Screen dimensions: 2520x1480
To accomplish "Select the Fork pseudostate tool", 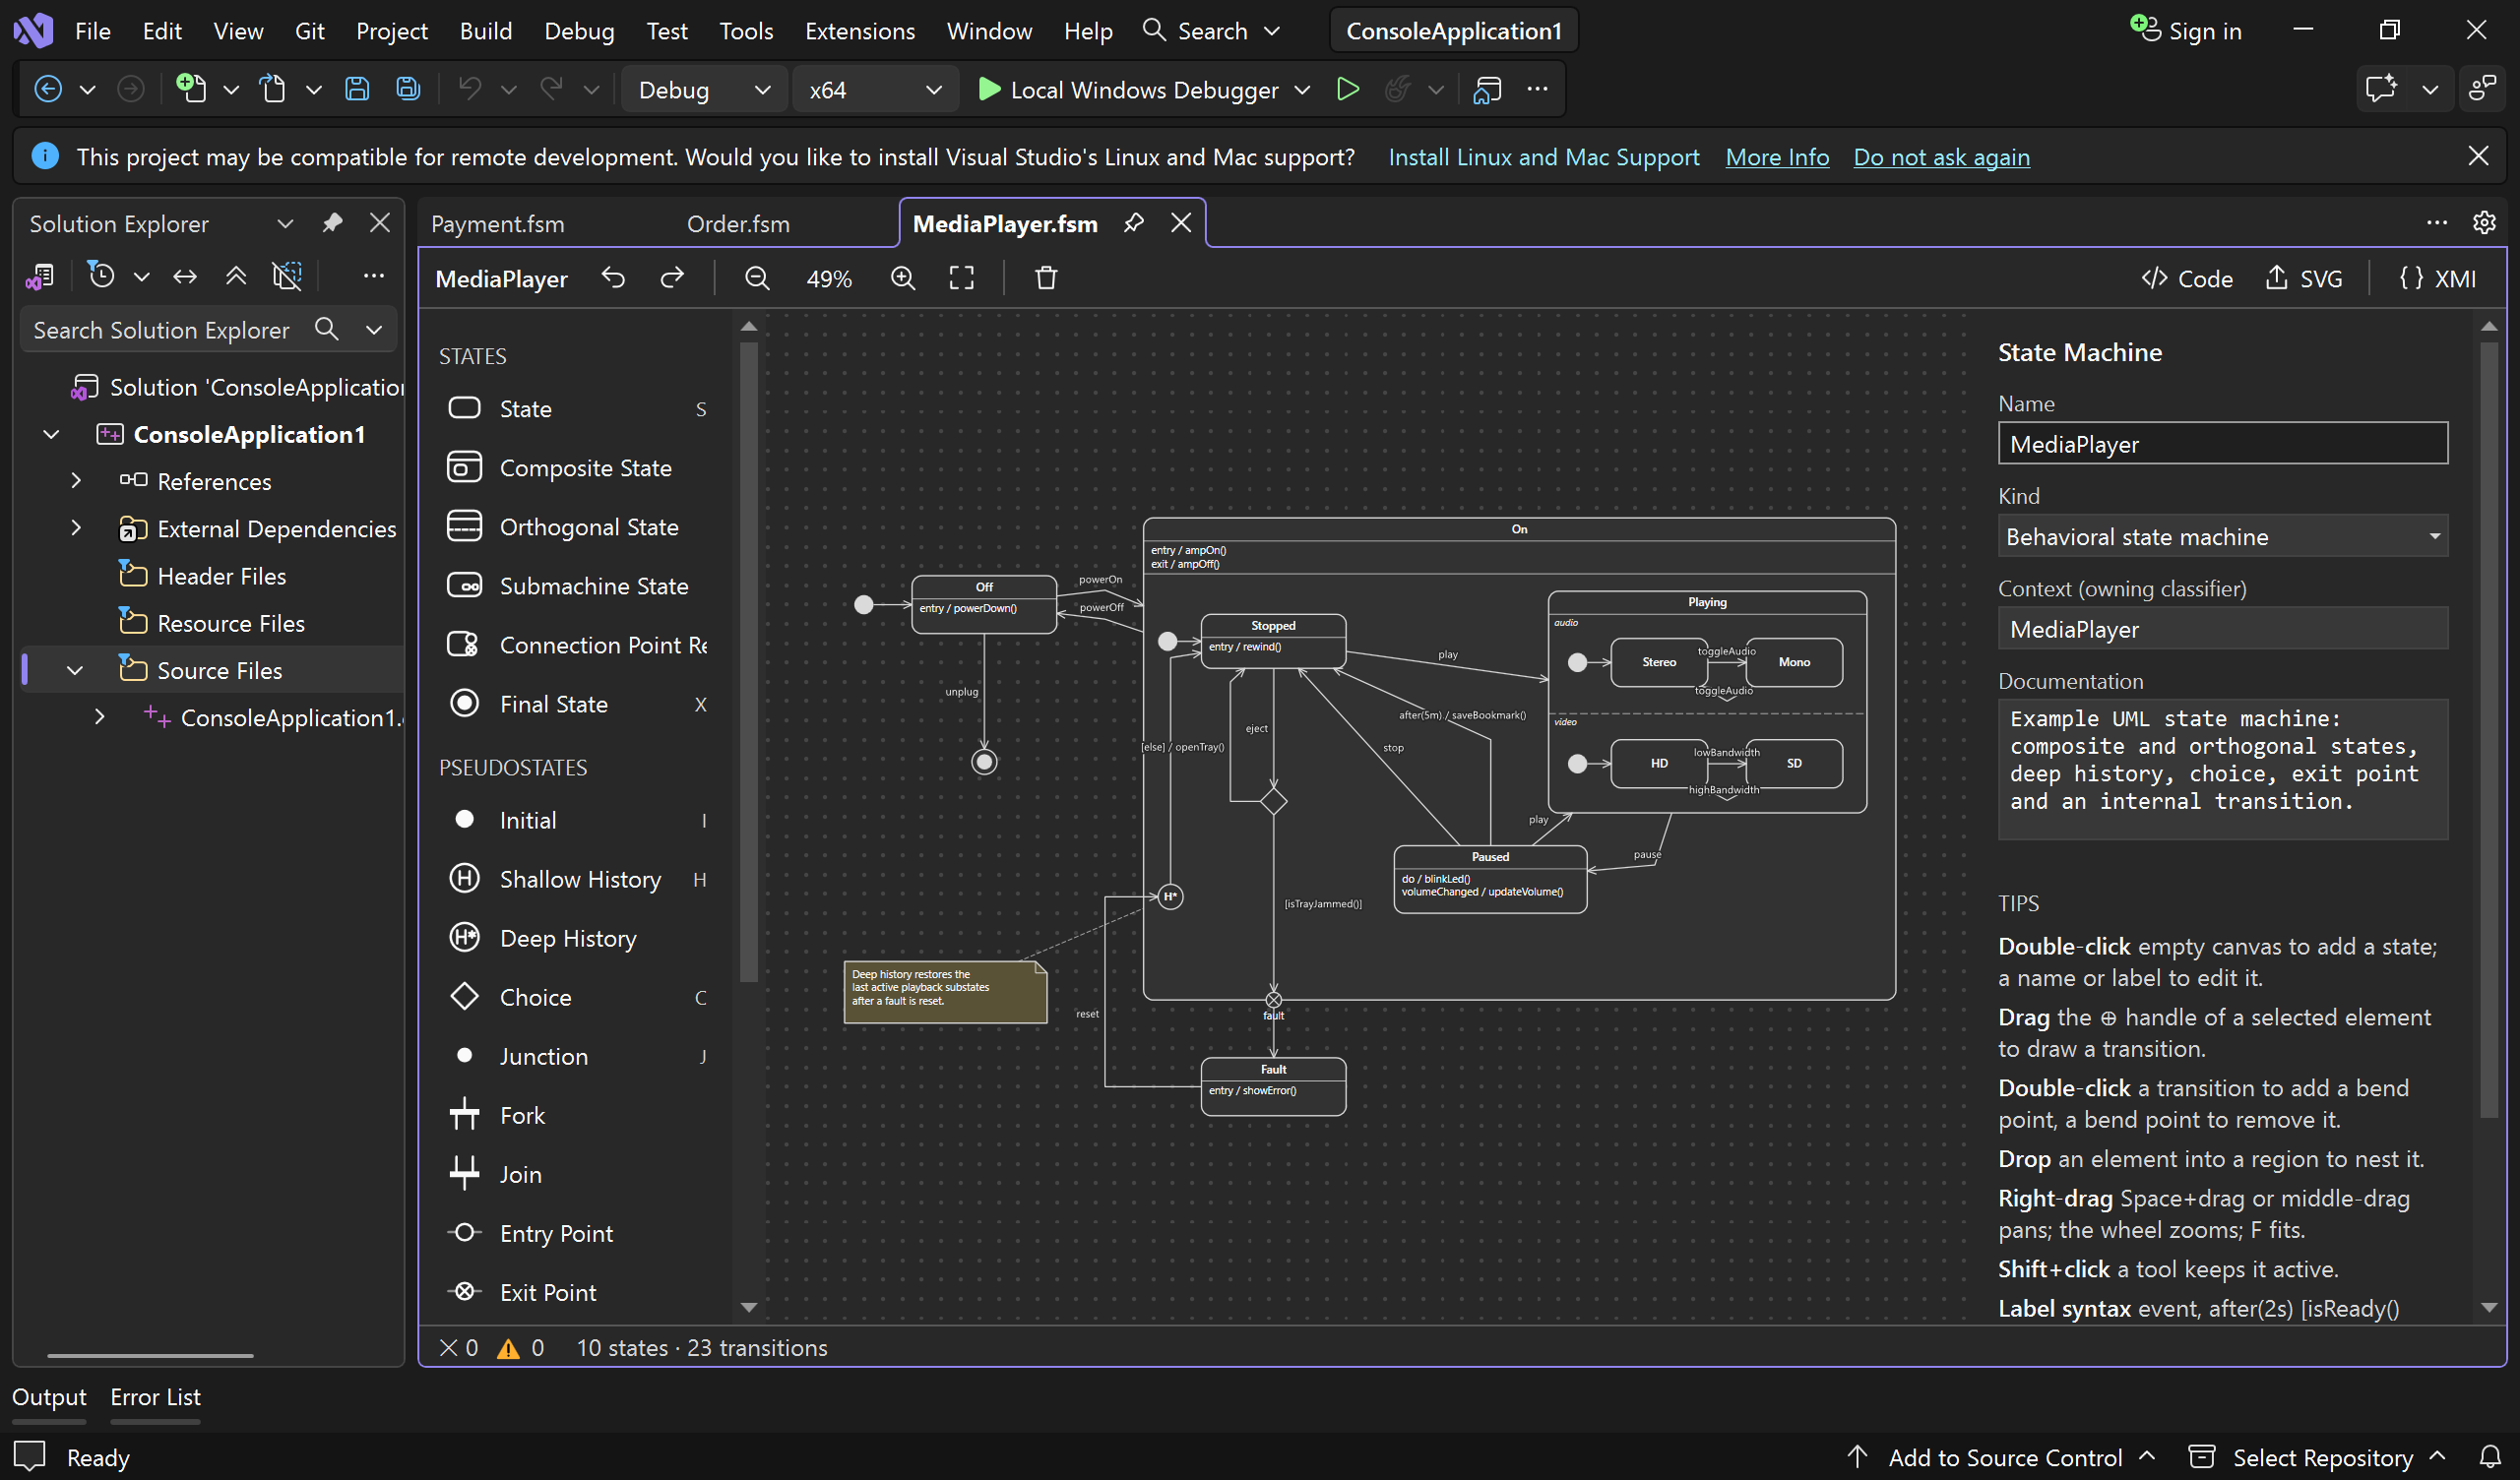I will [x=575, y=1115].
